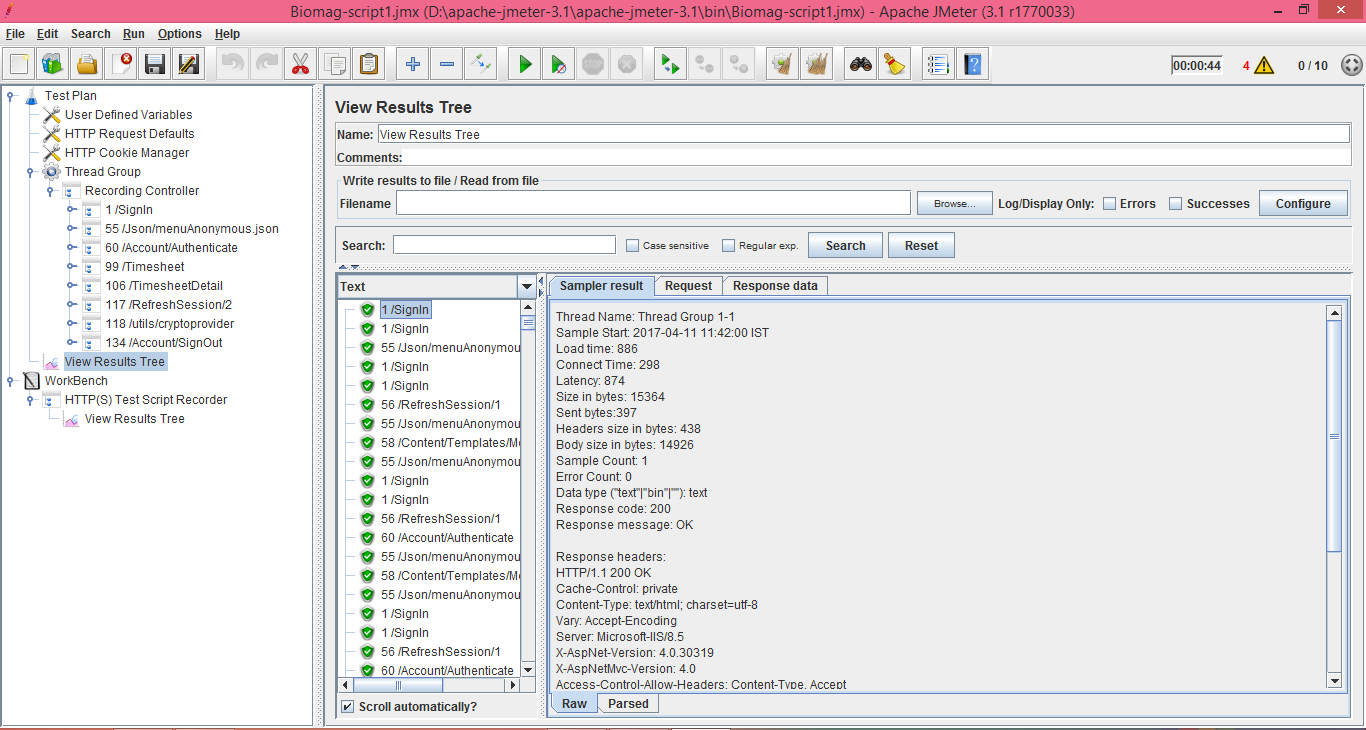Expand all nodes with plus icon

(x=413, y=65)
